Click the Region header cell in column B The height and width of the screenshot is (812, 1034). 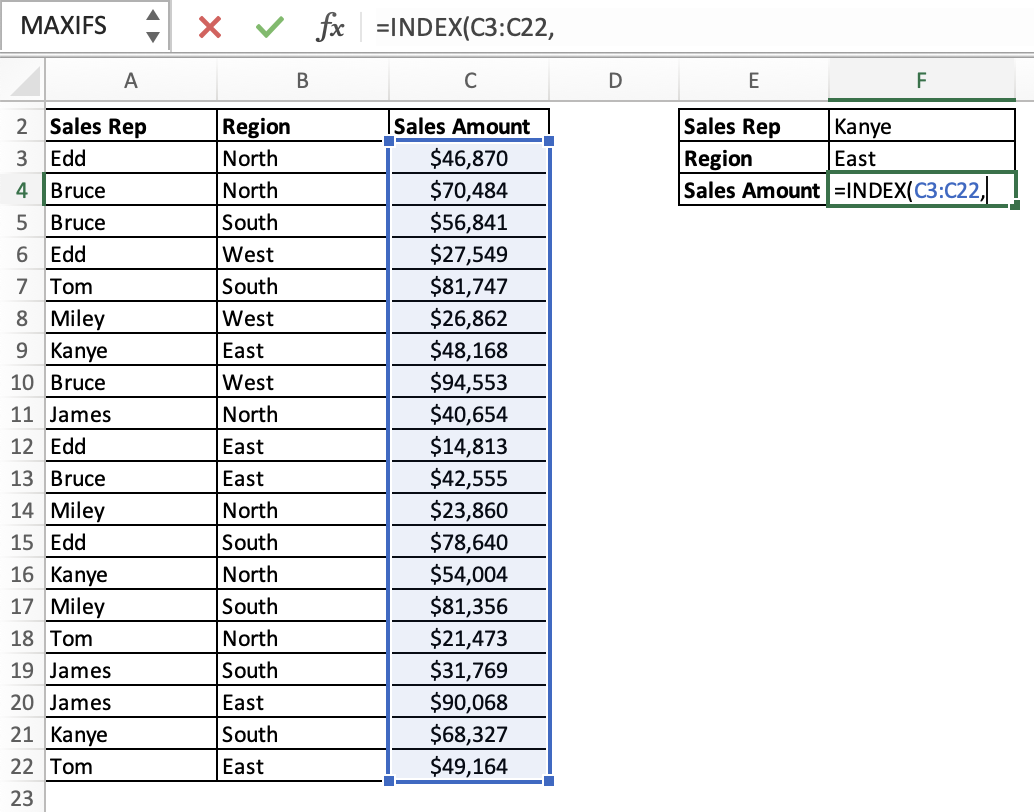(302, 125)
